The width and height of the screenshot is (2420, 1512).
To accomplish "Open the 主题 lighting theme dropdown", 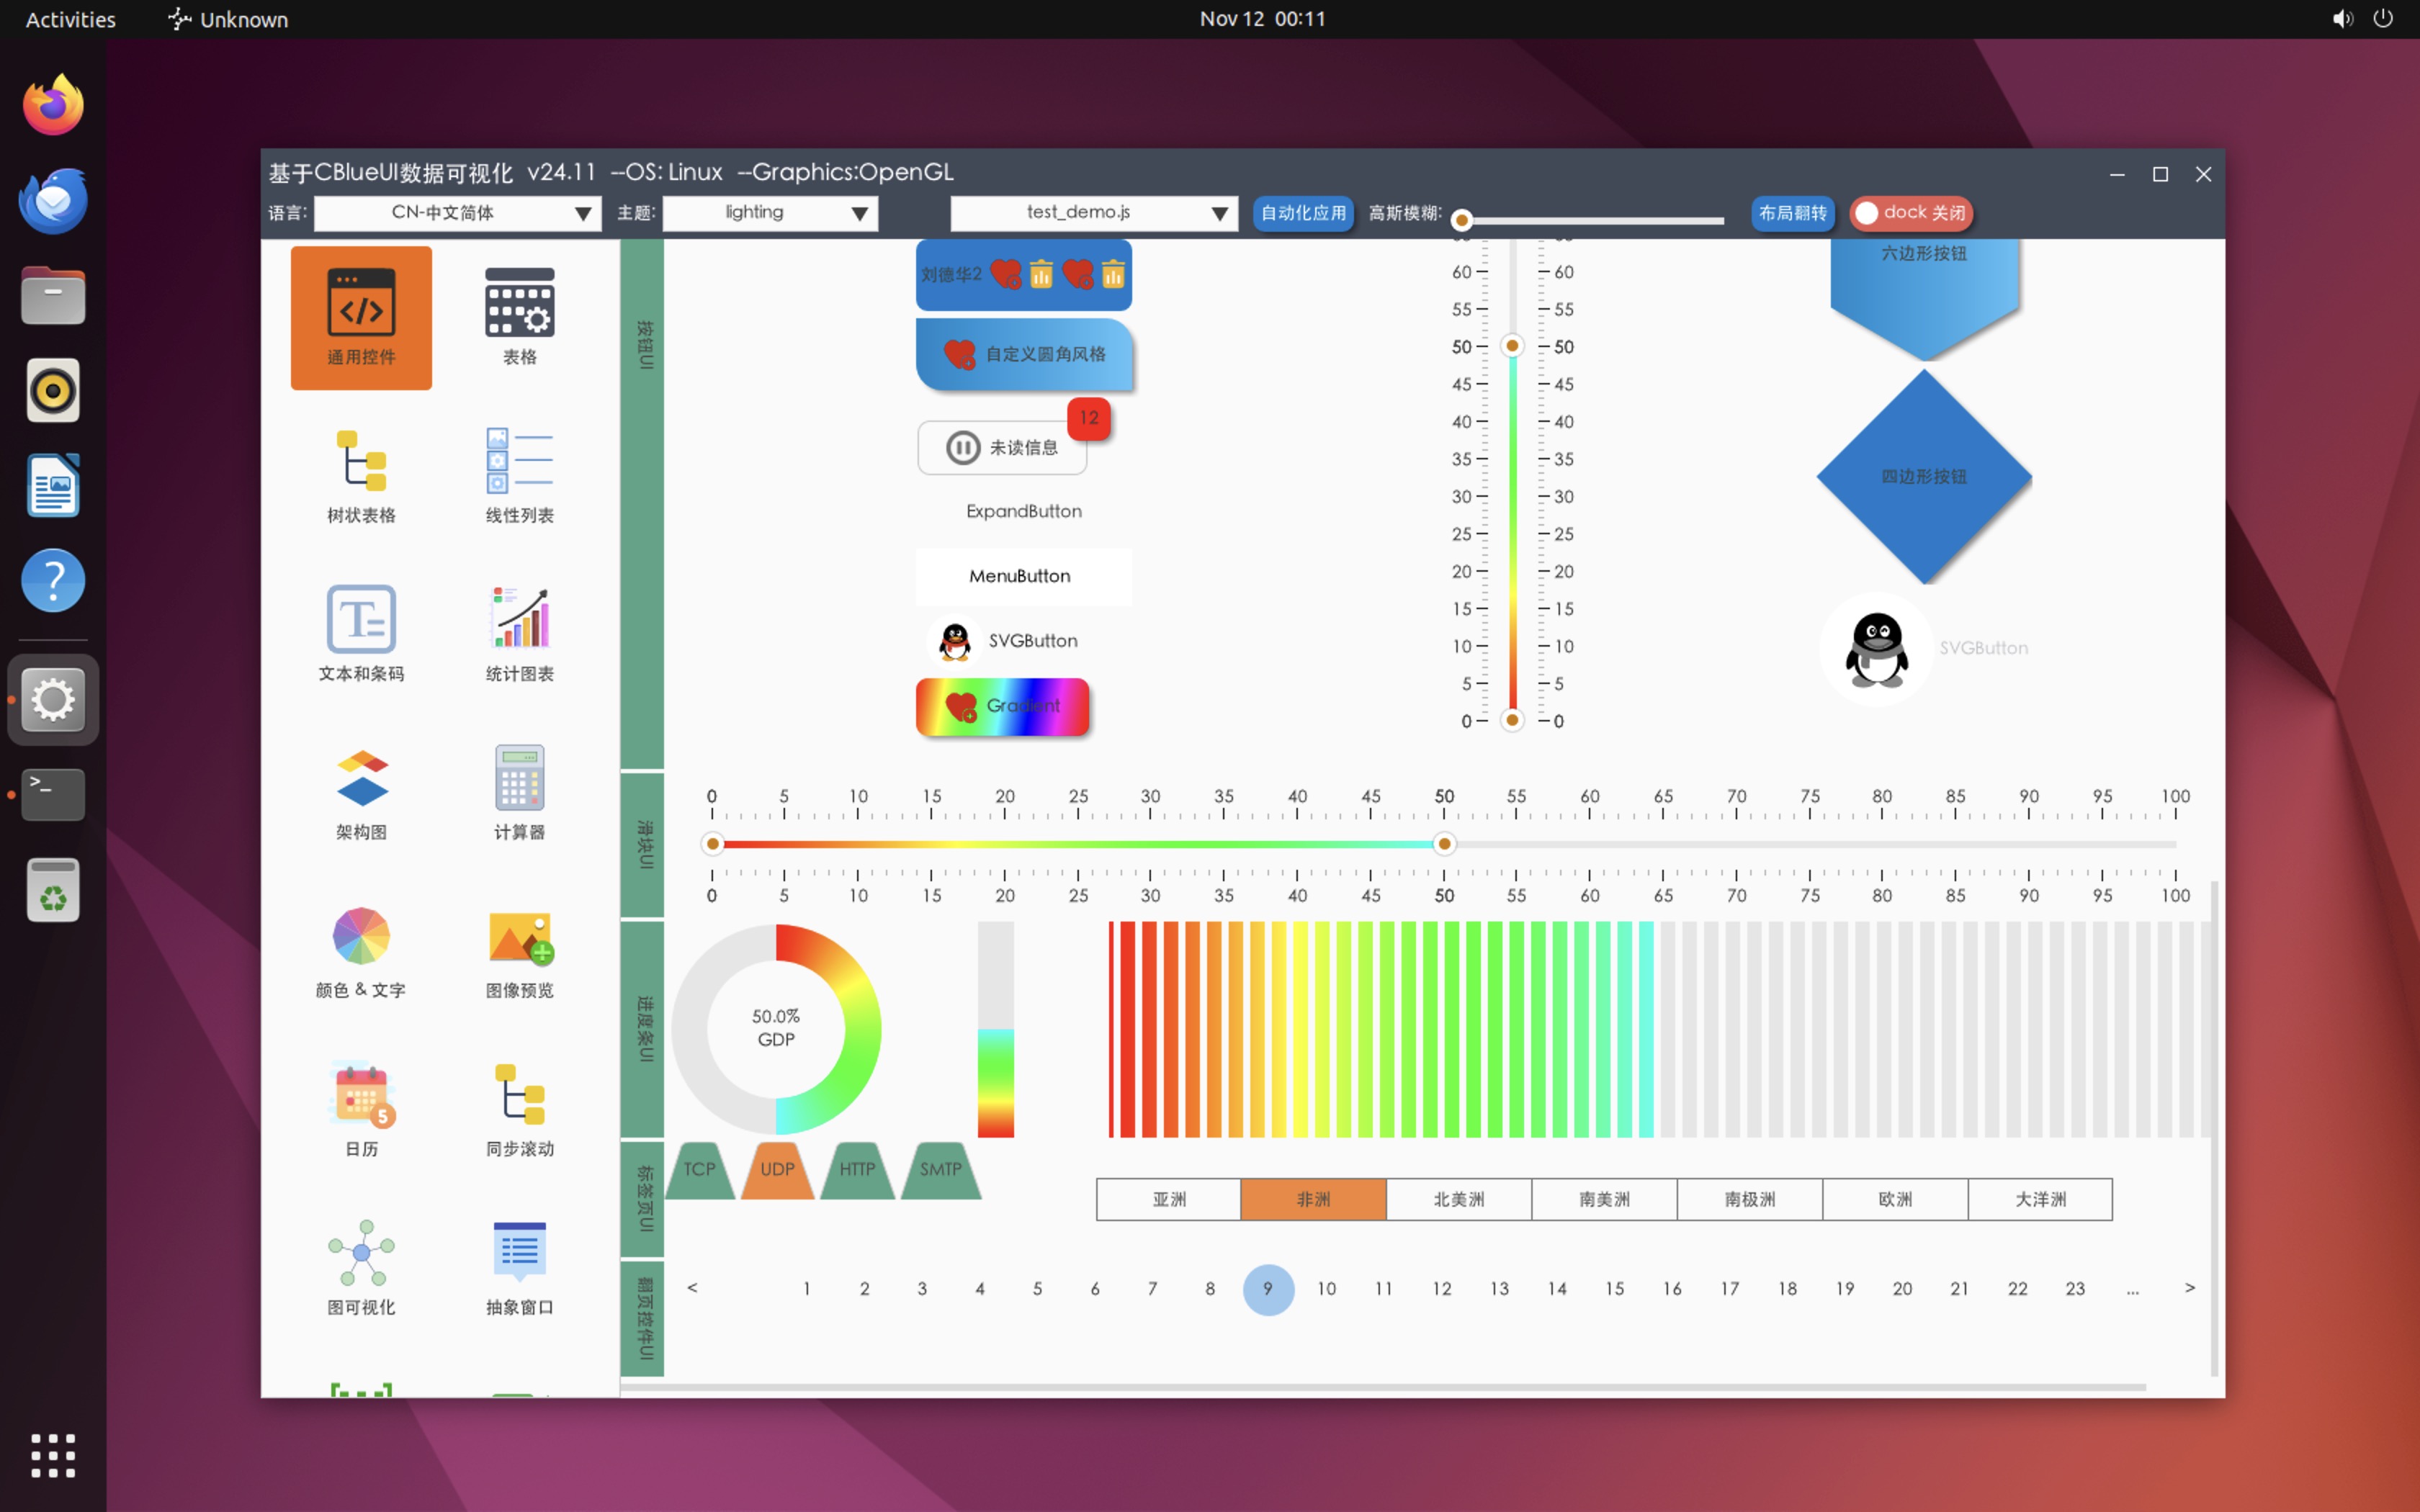I will [x=770, y=213].
